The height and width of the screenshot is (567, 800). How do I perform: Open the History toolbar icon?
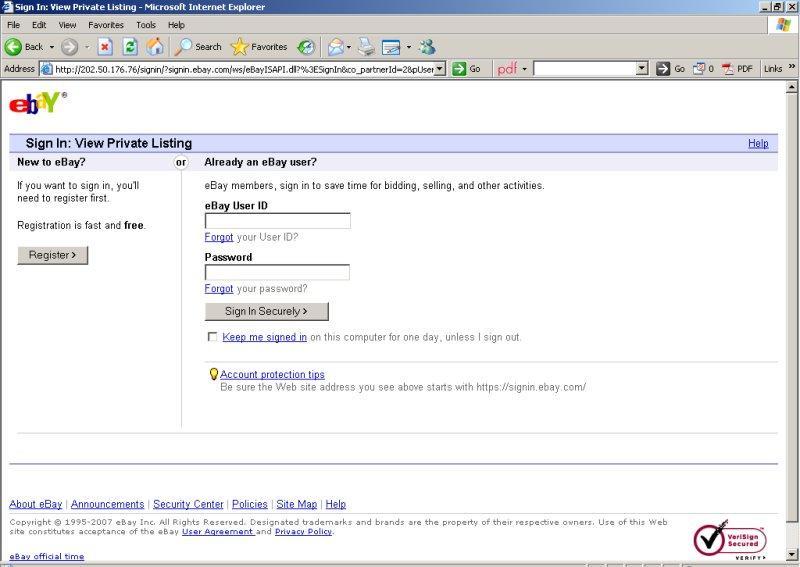click(306, 47)
